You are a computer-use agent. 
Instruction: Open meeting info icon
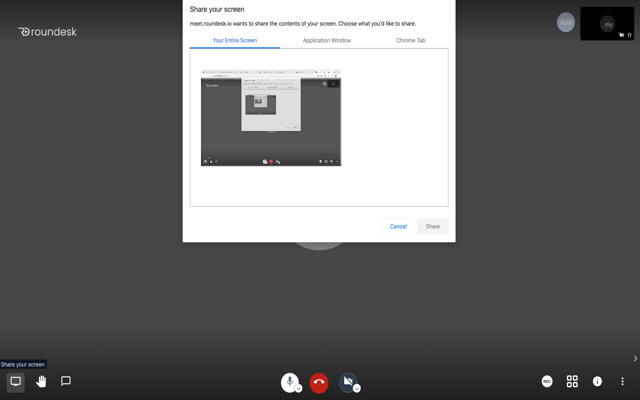coord(597,381)
